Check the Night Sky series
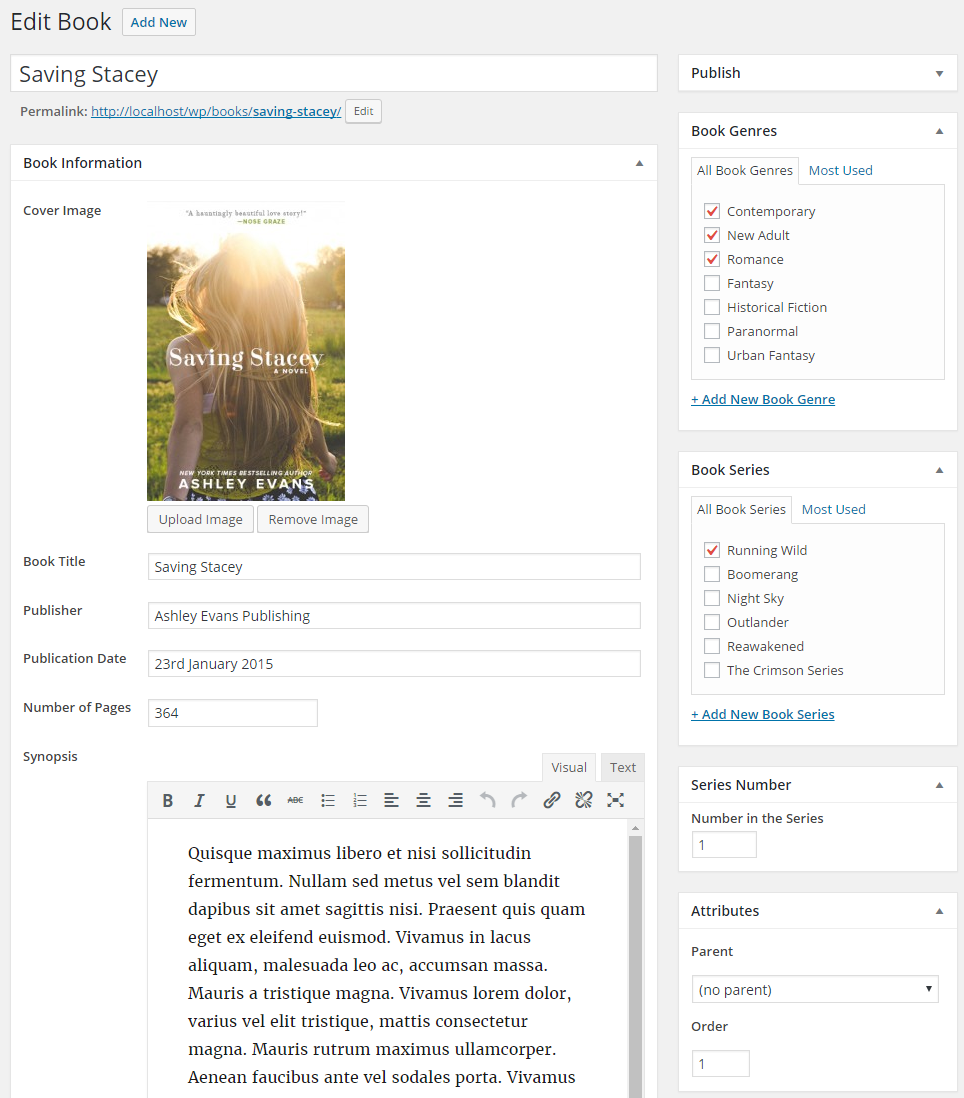This screenshot has height=1098, width=964. [712, 598]
